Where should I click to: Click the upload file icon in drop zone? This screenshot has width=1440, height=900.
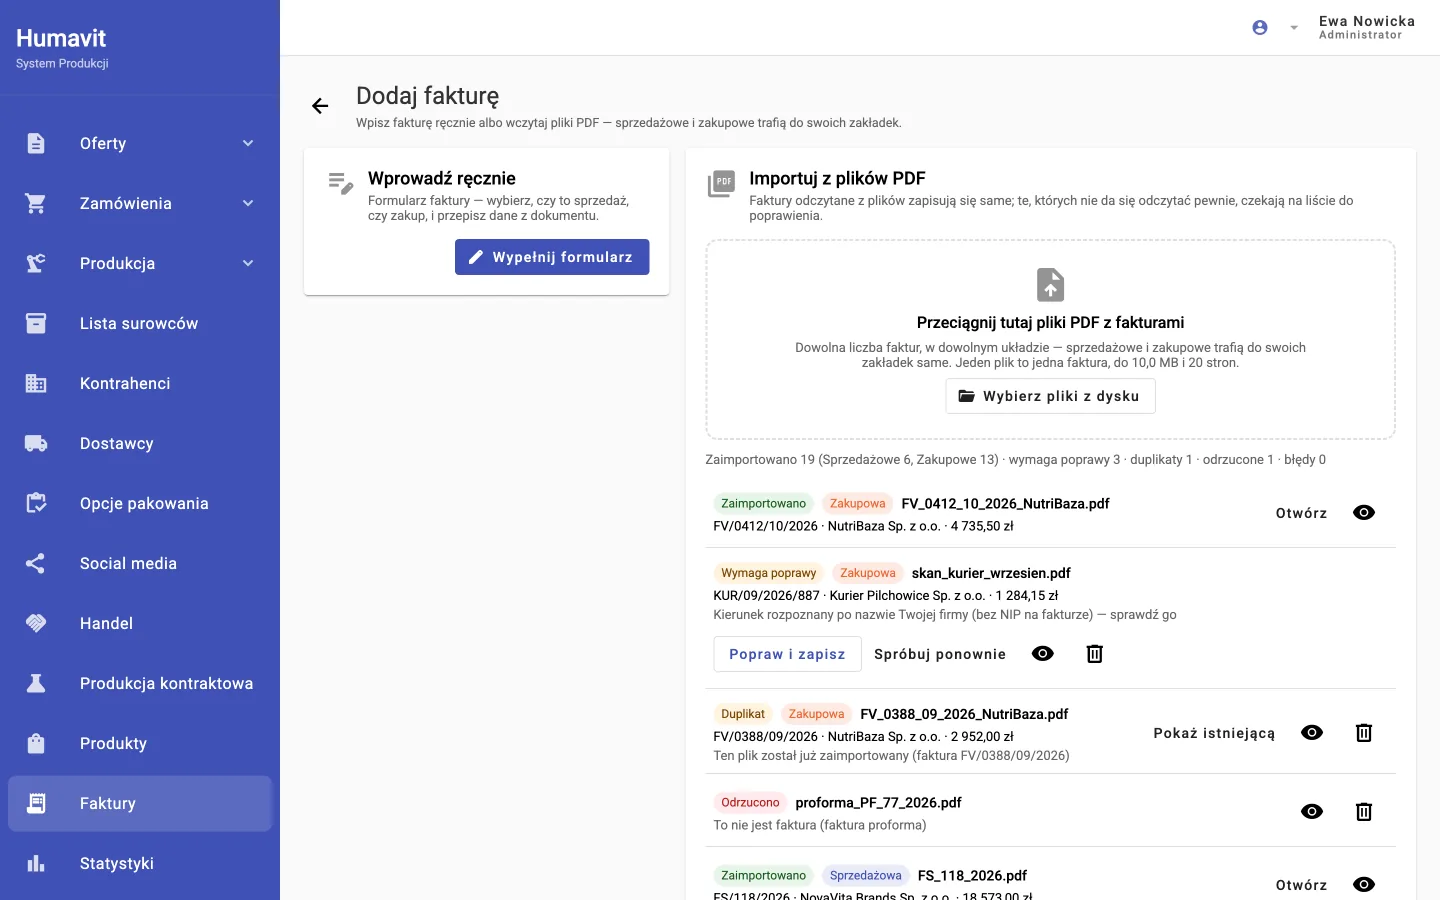[x=1051, y=285]
